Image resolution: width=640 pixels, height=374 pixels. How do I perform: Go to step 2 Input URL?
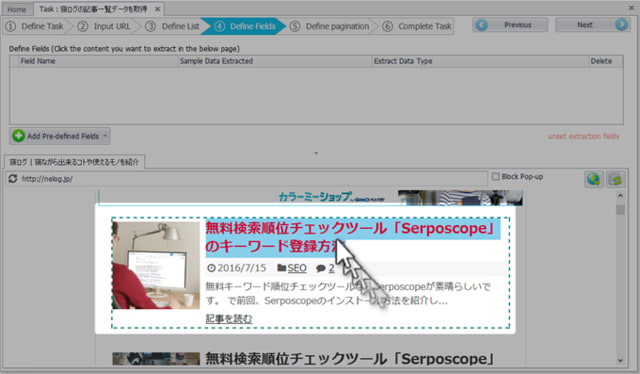[104, 26]
